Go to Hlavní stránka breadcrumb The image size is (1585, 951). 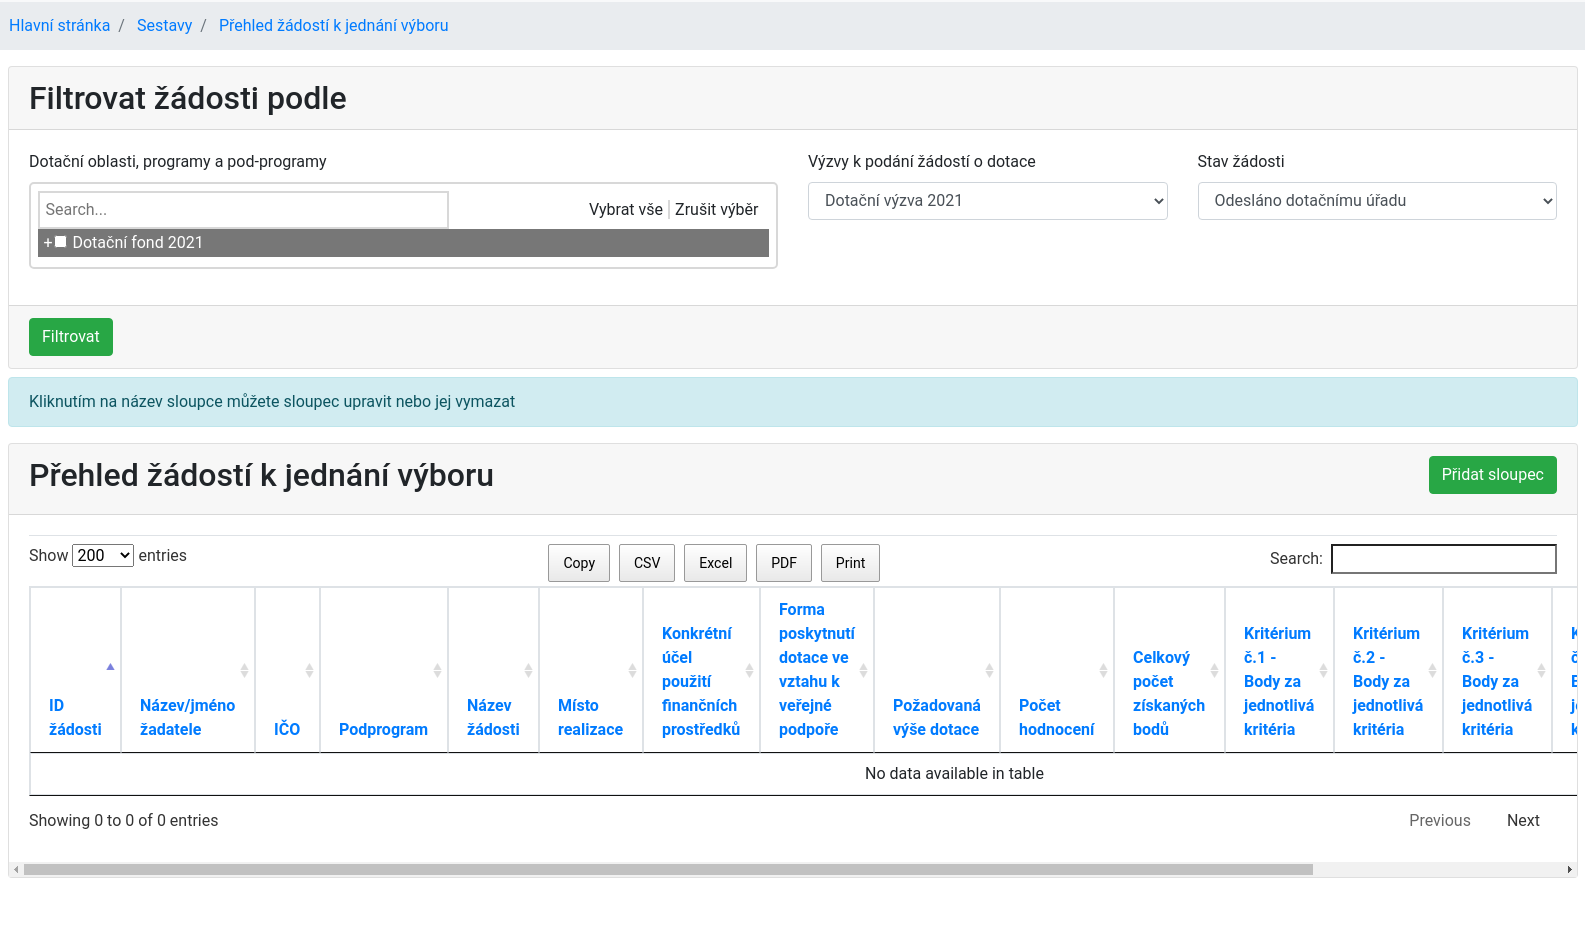tap(60, 26)
